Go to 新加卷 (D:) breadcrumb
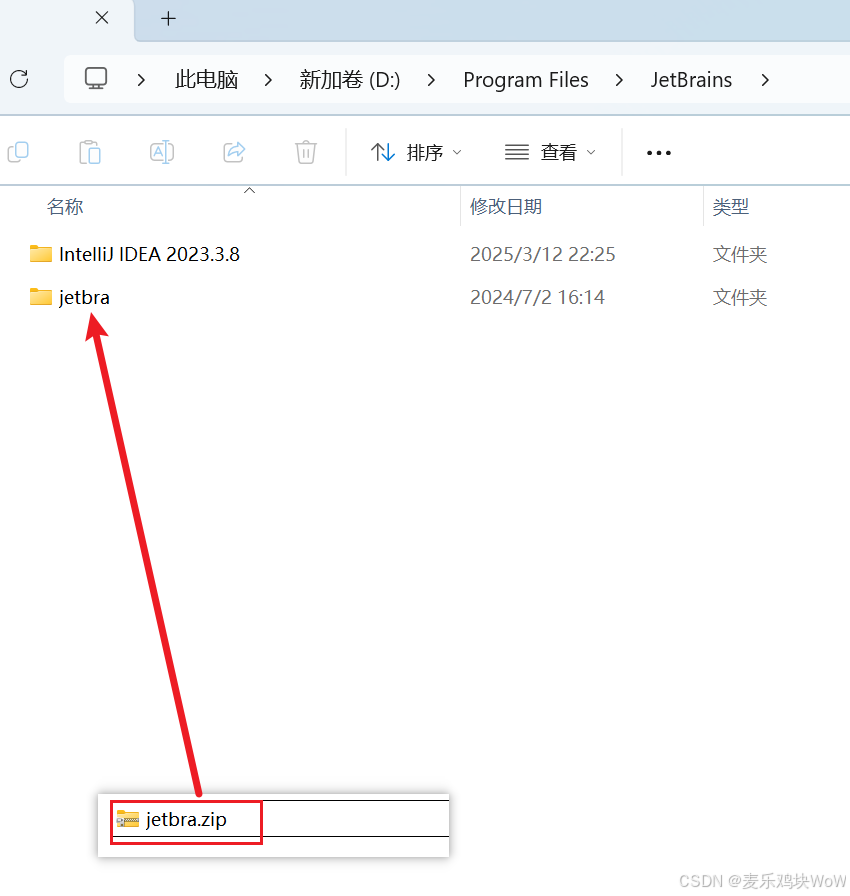This screenshot has width=850, height=896. (350, 80)
